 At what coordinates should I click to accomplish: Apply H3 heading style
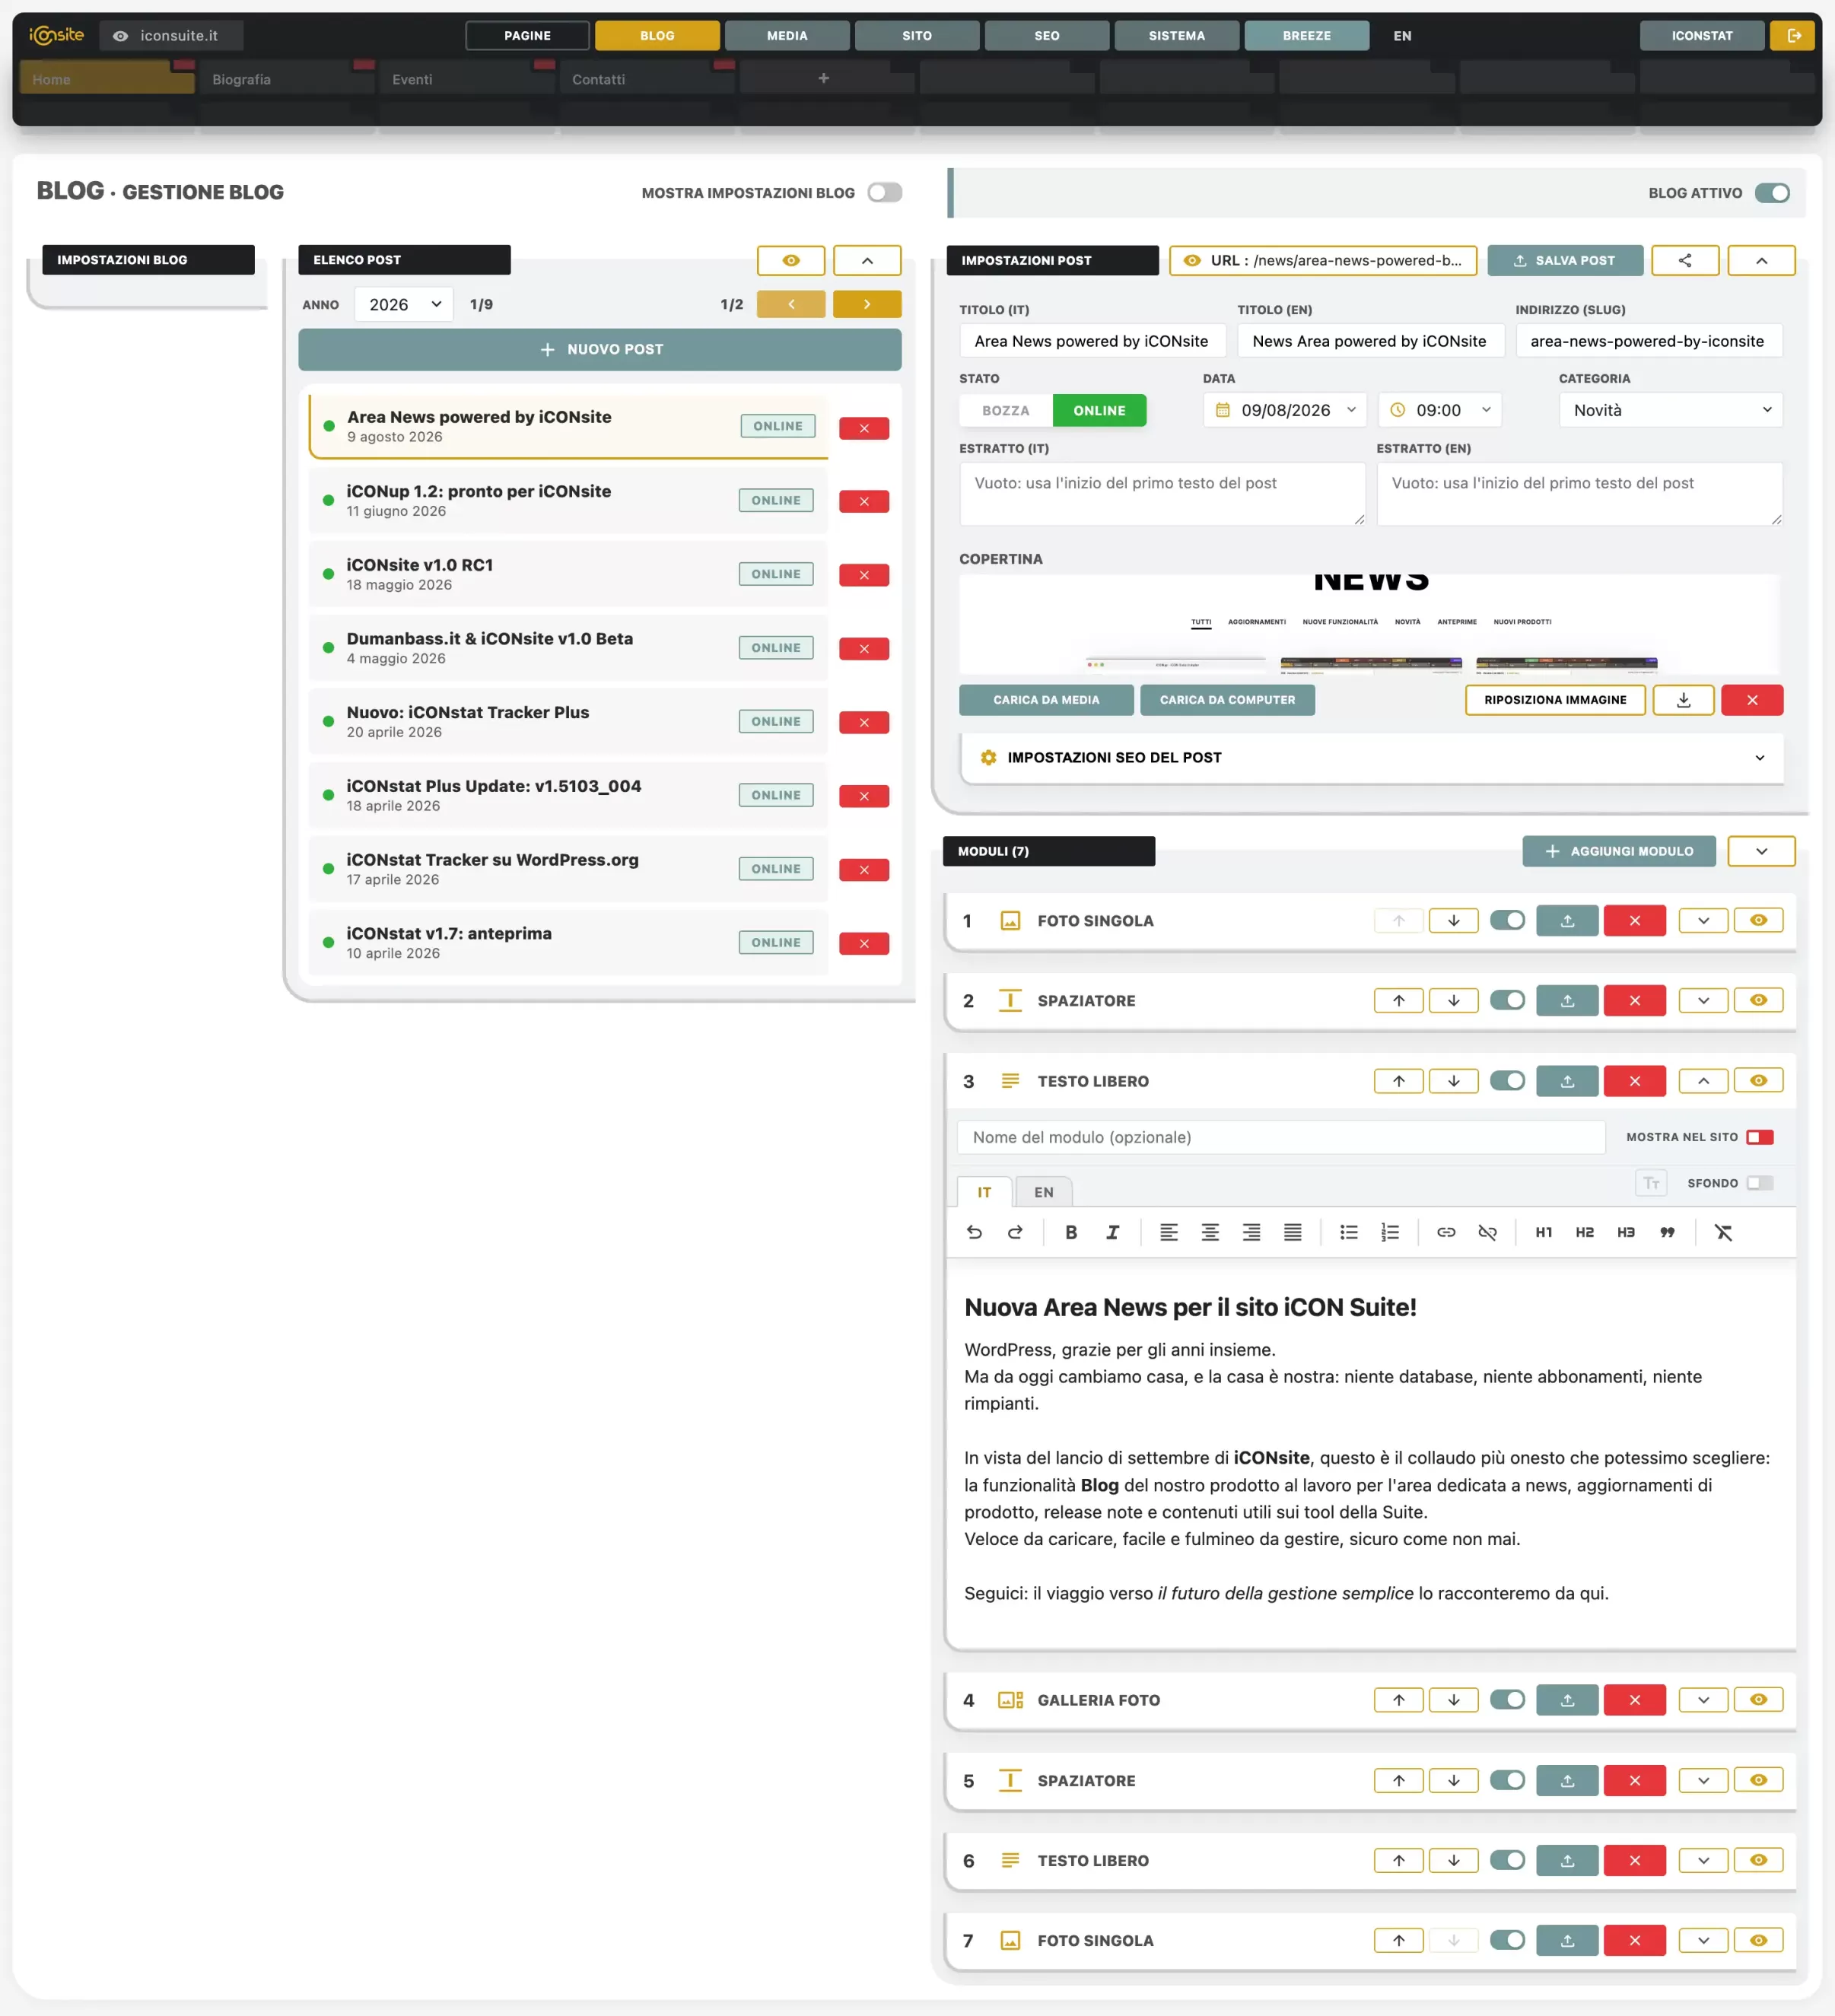pyautogui.click(x=1626, y=1232)
